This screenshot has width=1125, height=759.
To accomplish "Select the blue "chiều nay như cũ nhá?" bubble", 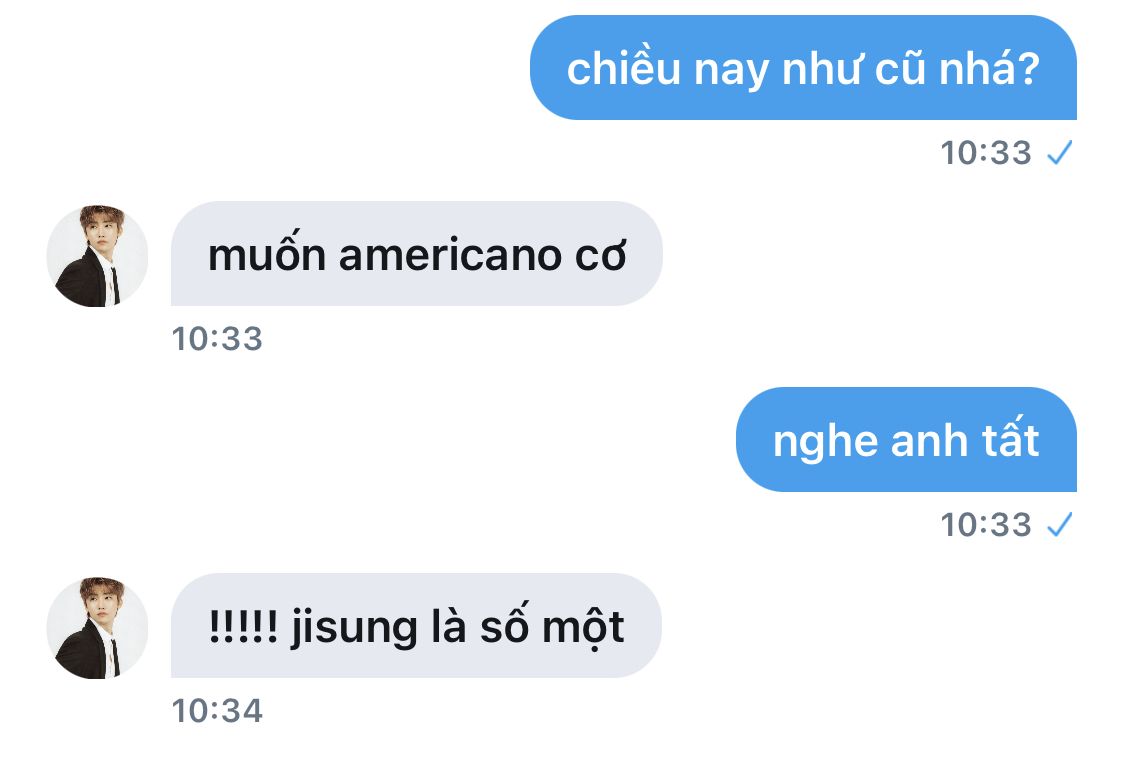I will click(x=804, y=67).
